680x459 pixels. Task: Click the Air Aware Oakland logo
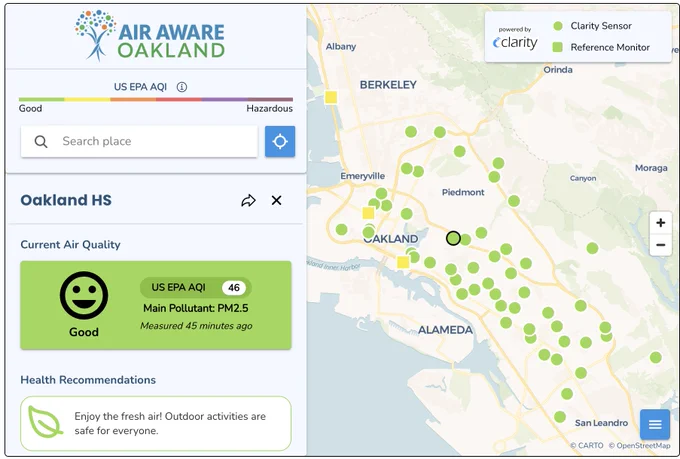click(150, 36)
